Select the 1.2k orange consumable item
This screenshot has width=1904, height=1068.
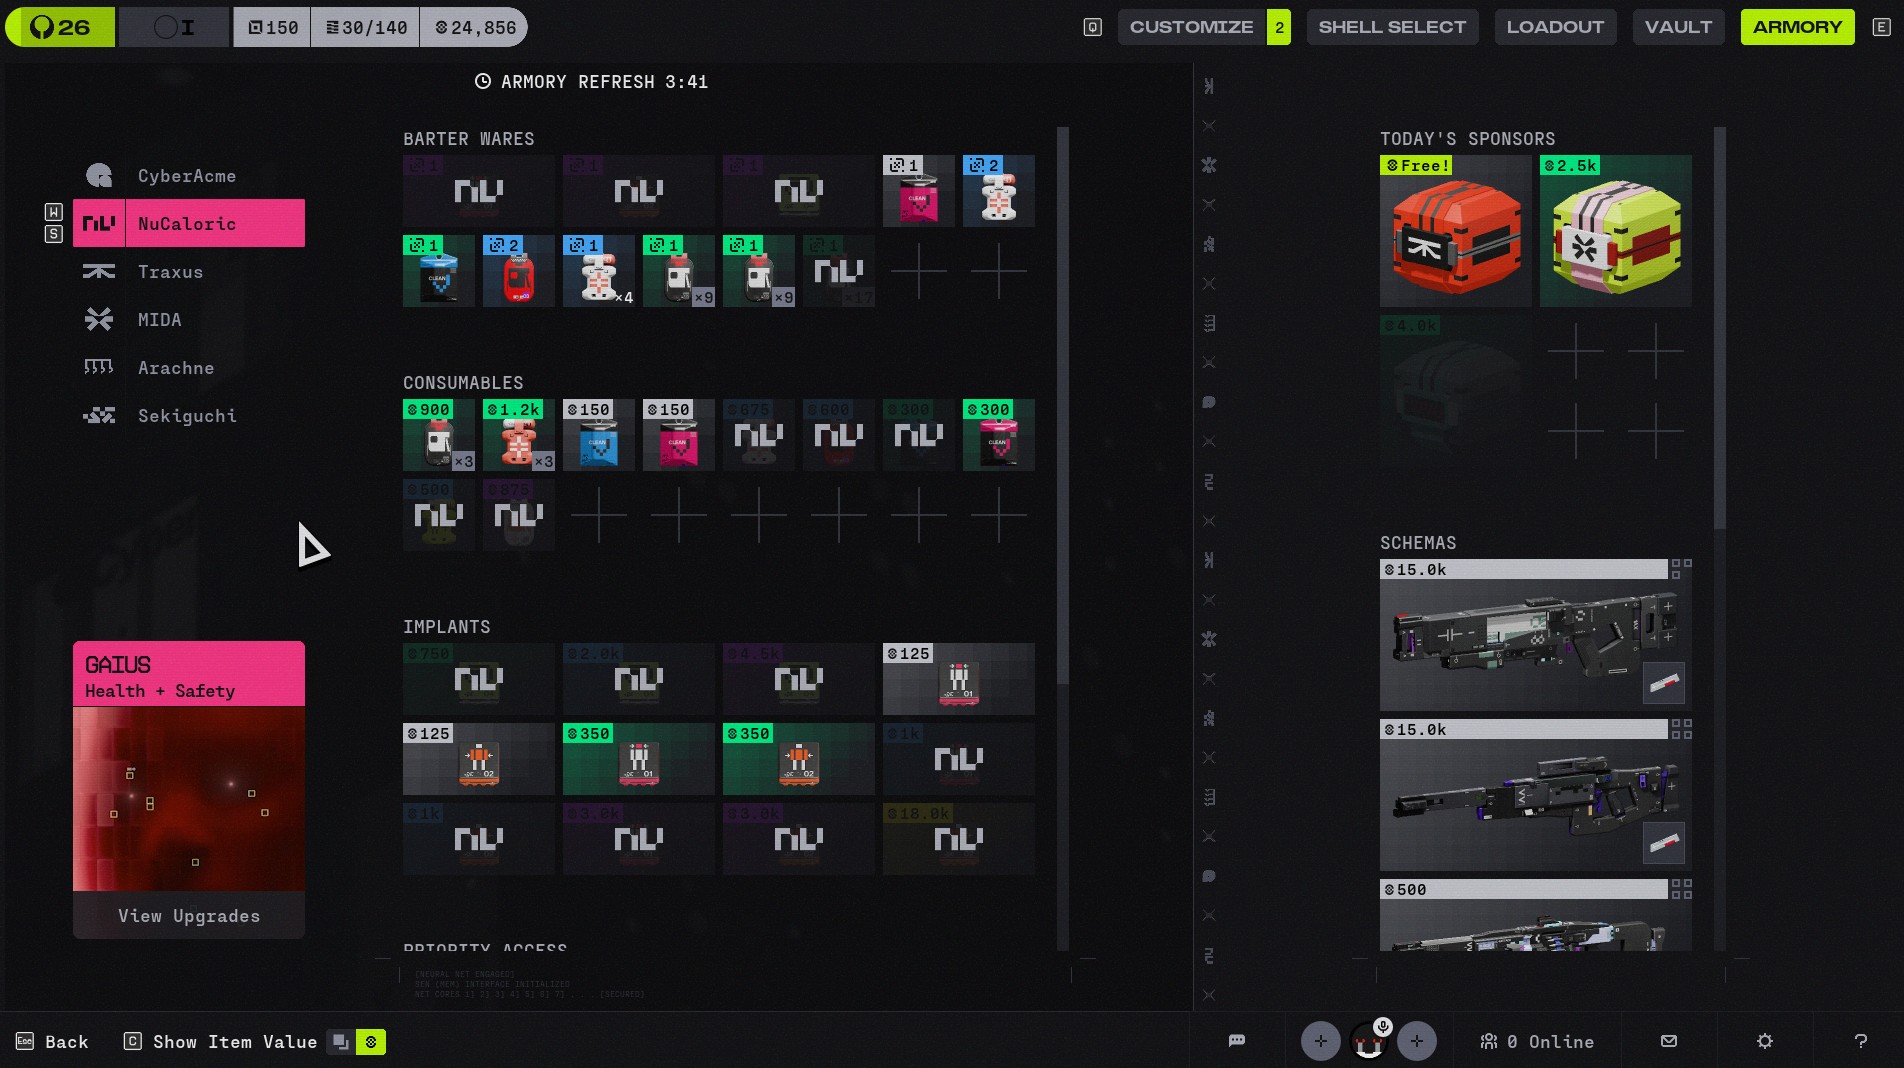coord(518,435)
